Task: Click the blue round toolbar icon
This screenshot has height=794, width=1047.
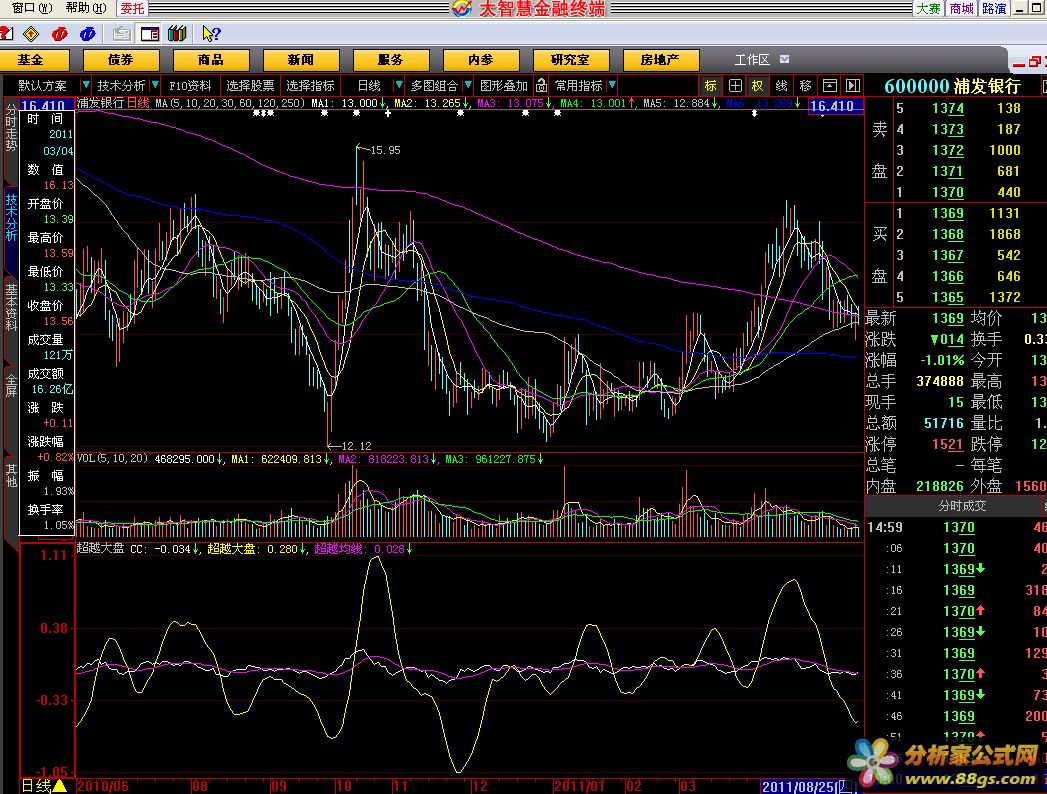Action: (x=87, y=33)
